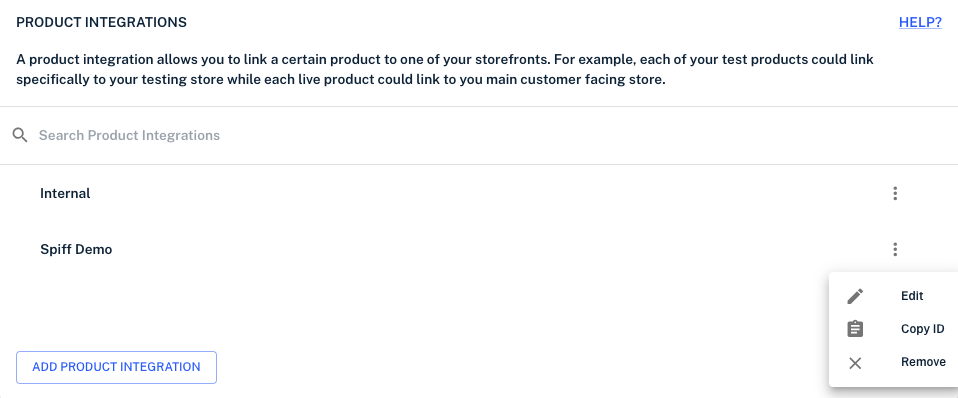Click the X icon beside Remove
The width and height of the screenshot is (958, 398).
(855, 363)
